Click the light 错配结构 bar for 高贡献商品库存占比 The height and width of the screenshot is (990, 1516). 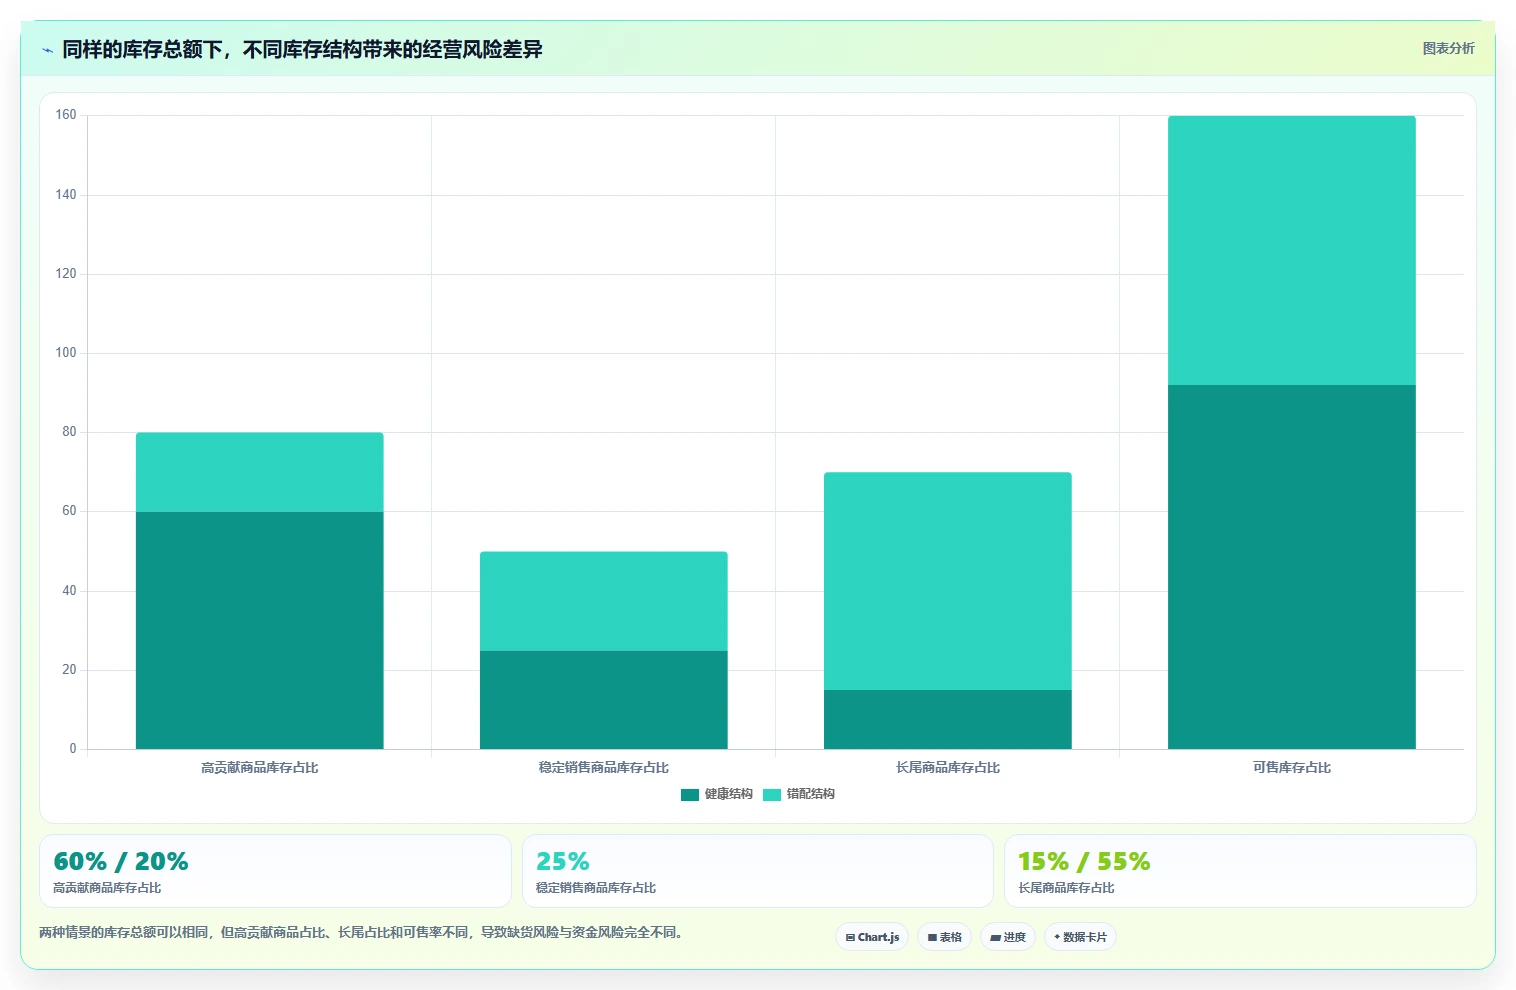[x=260, y=472]
